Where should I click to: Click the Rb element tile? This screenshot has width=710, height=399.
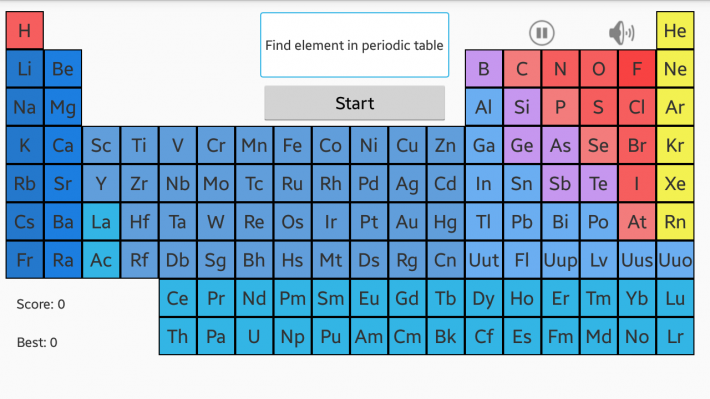25,183
